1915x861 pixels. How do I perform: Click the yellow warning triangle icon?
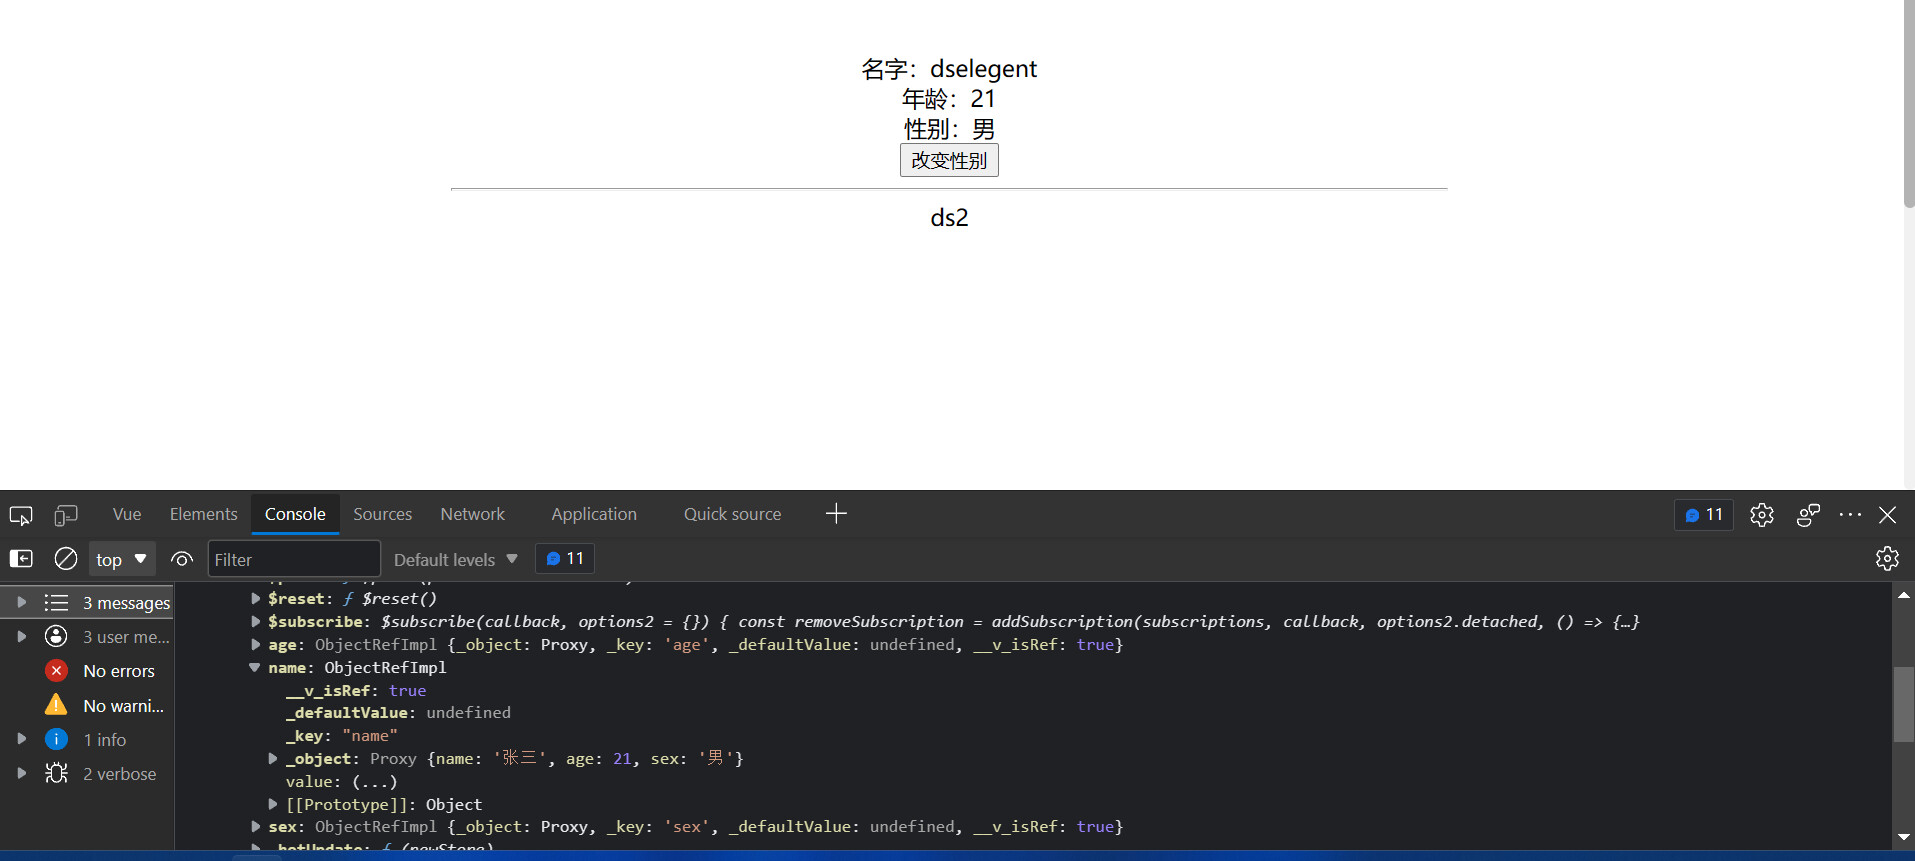point(56,705)
